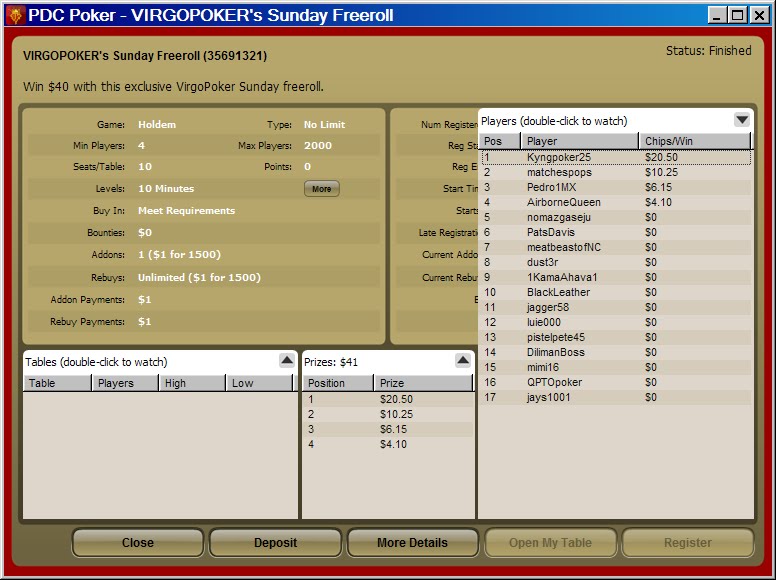Click the Open My Table button
Screen dimensions: 776x580
(x=550, y=542)
